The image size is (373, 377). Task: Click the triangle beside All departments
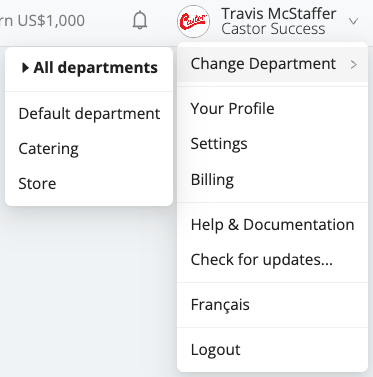[25, 68]
